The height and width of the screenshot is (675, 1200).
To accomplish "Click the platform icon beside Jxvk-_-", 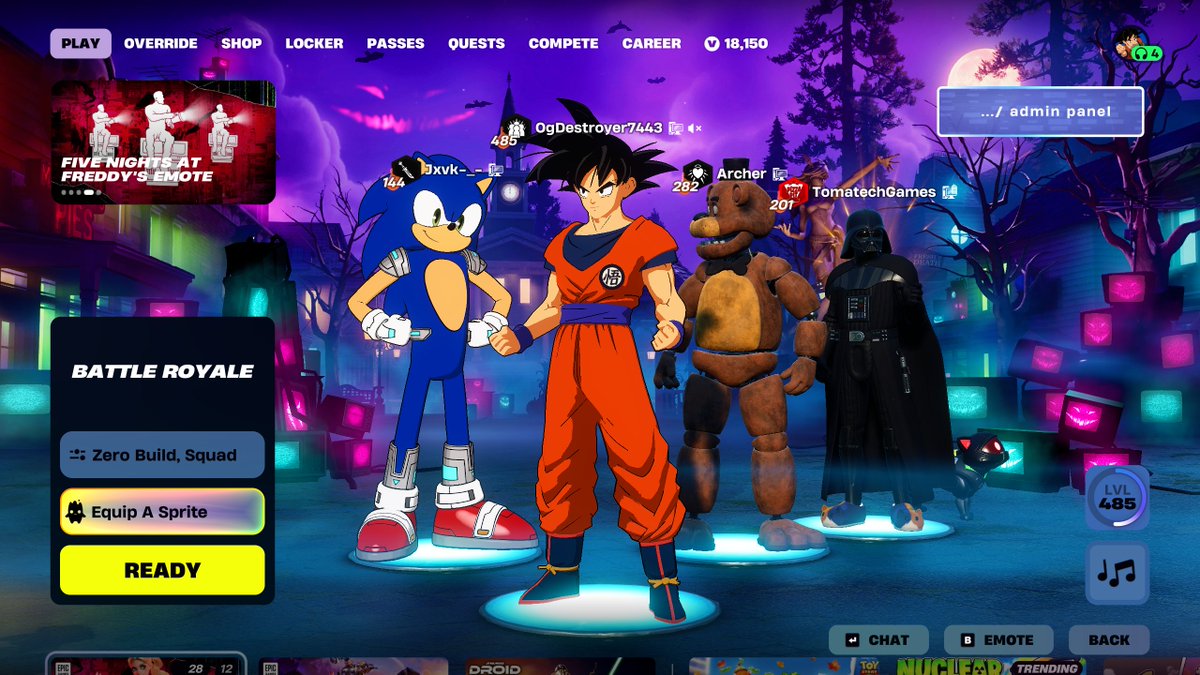I will (x=495, y=170).
